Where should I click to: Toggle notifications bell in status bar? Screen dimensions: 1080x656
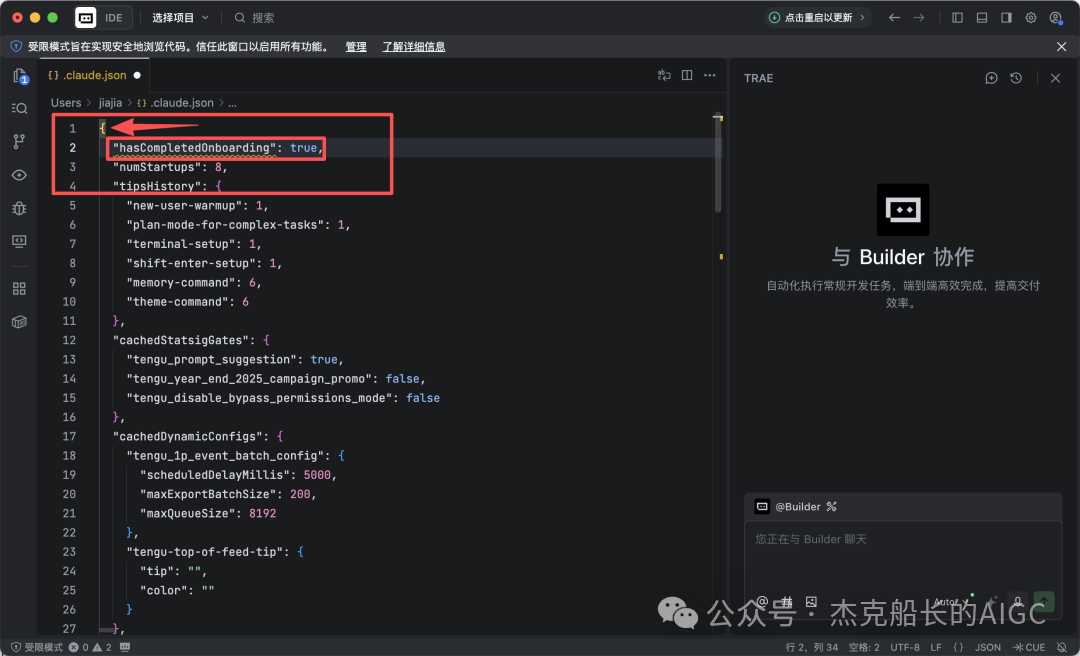coord(1062,647)
